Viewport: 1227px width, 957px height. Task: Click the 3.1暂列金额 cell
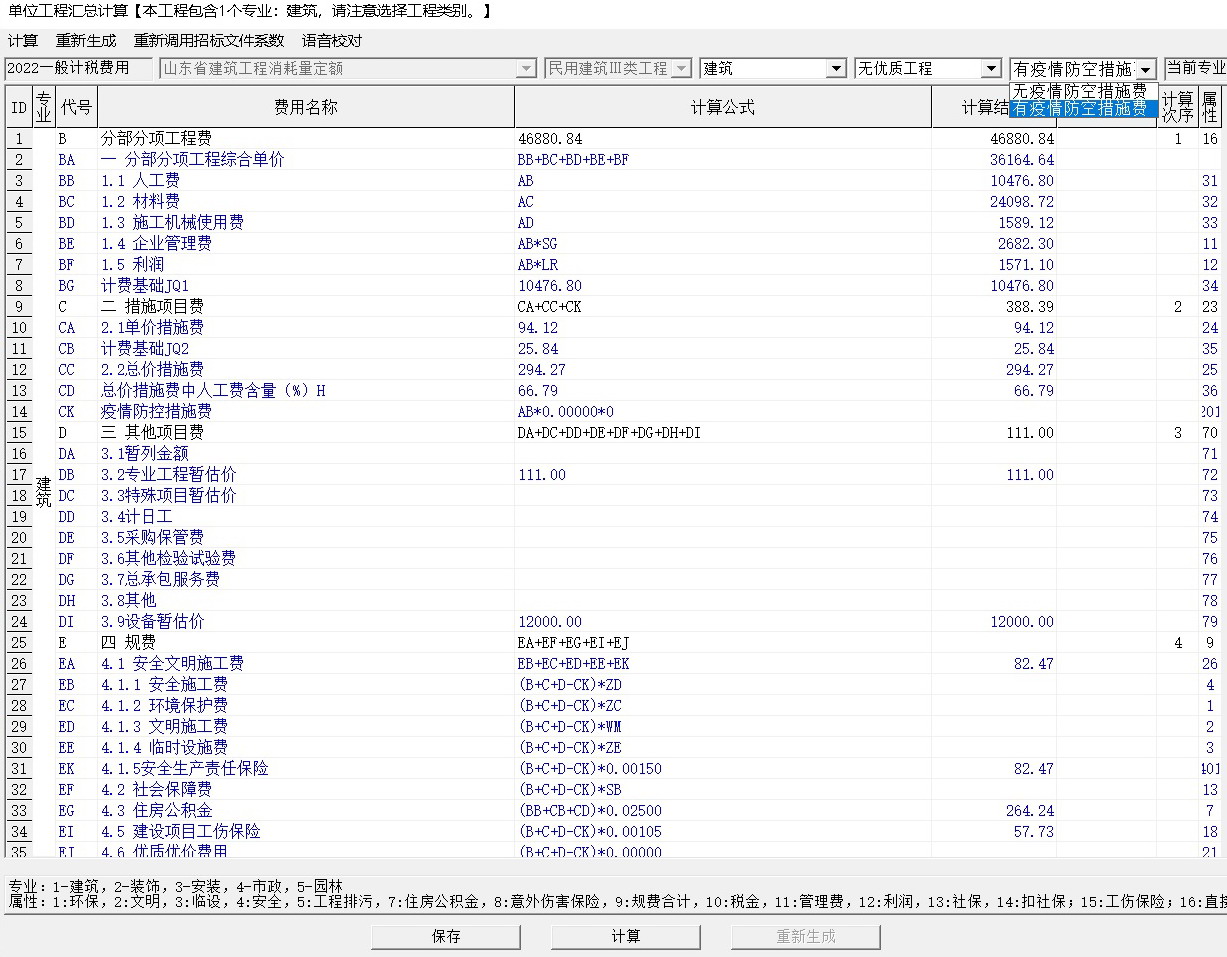(306, 454)
